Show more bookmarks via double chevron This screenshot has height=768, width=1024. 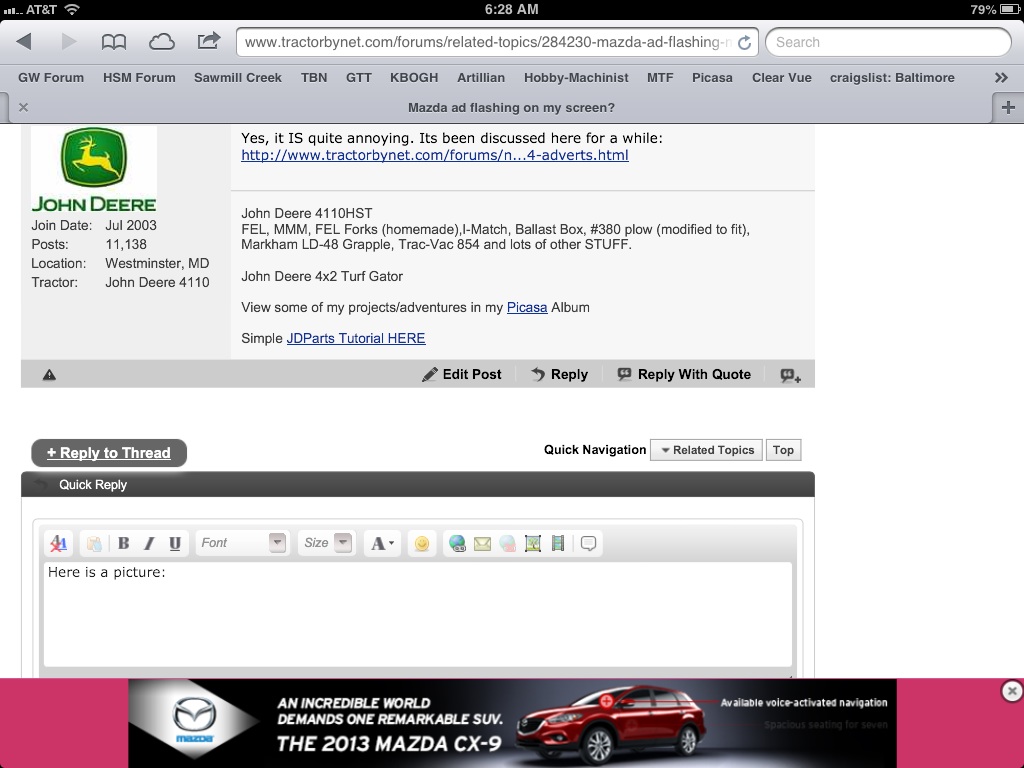[1001, 78]
